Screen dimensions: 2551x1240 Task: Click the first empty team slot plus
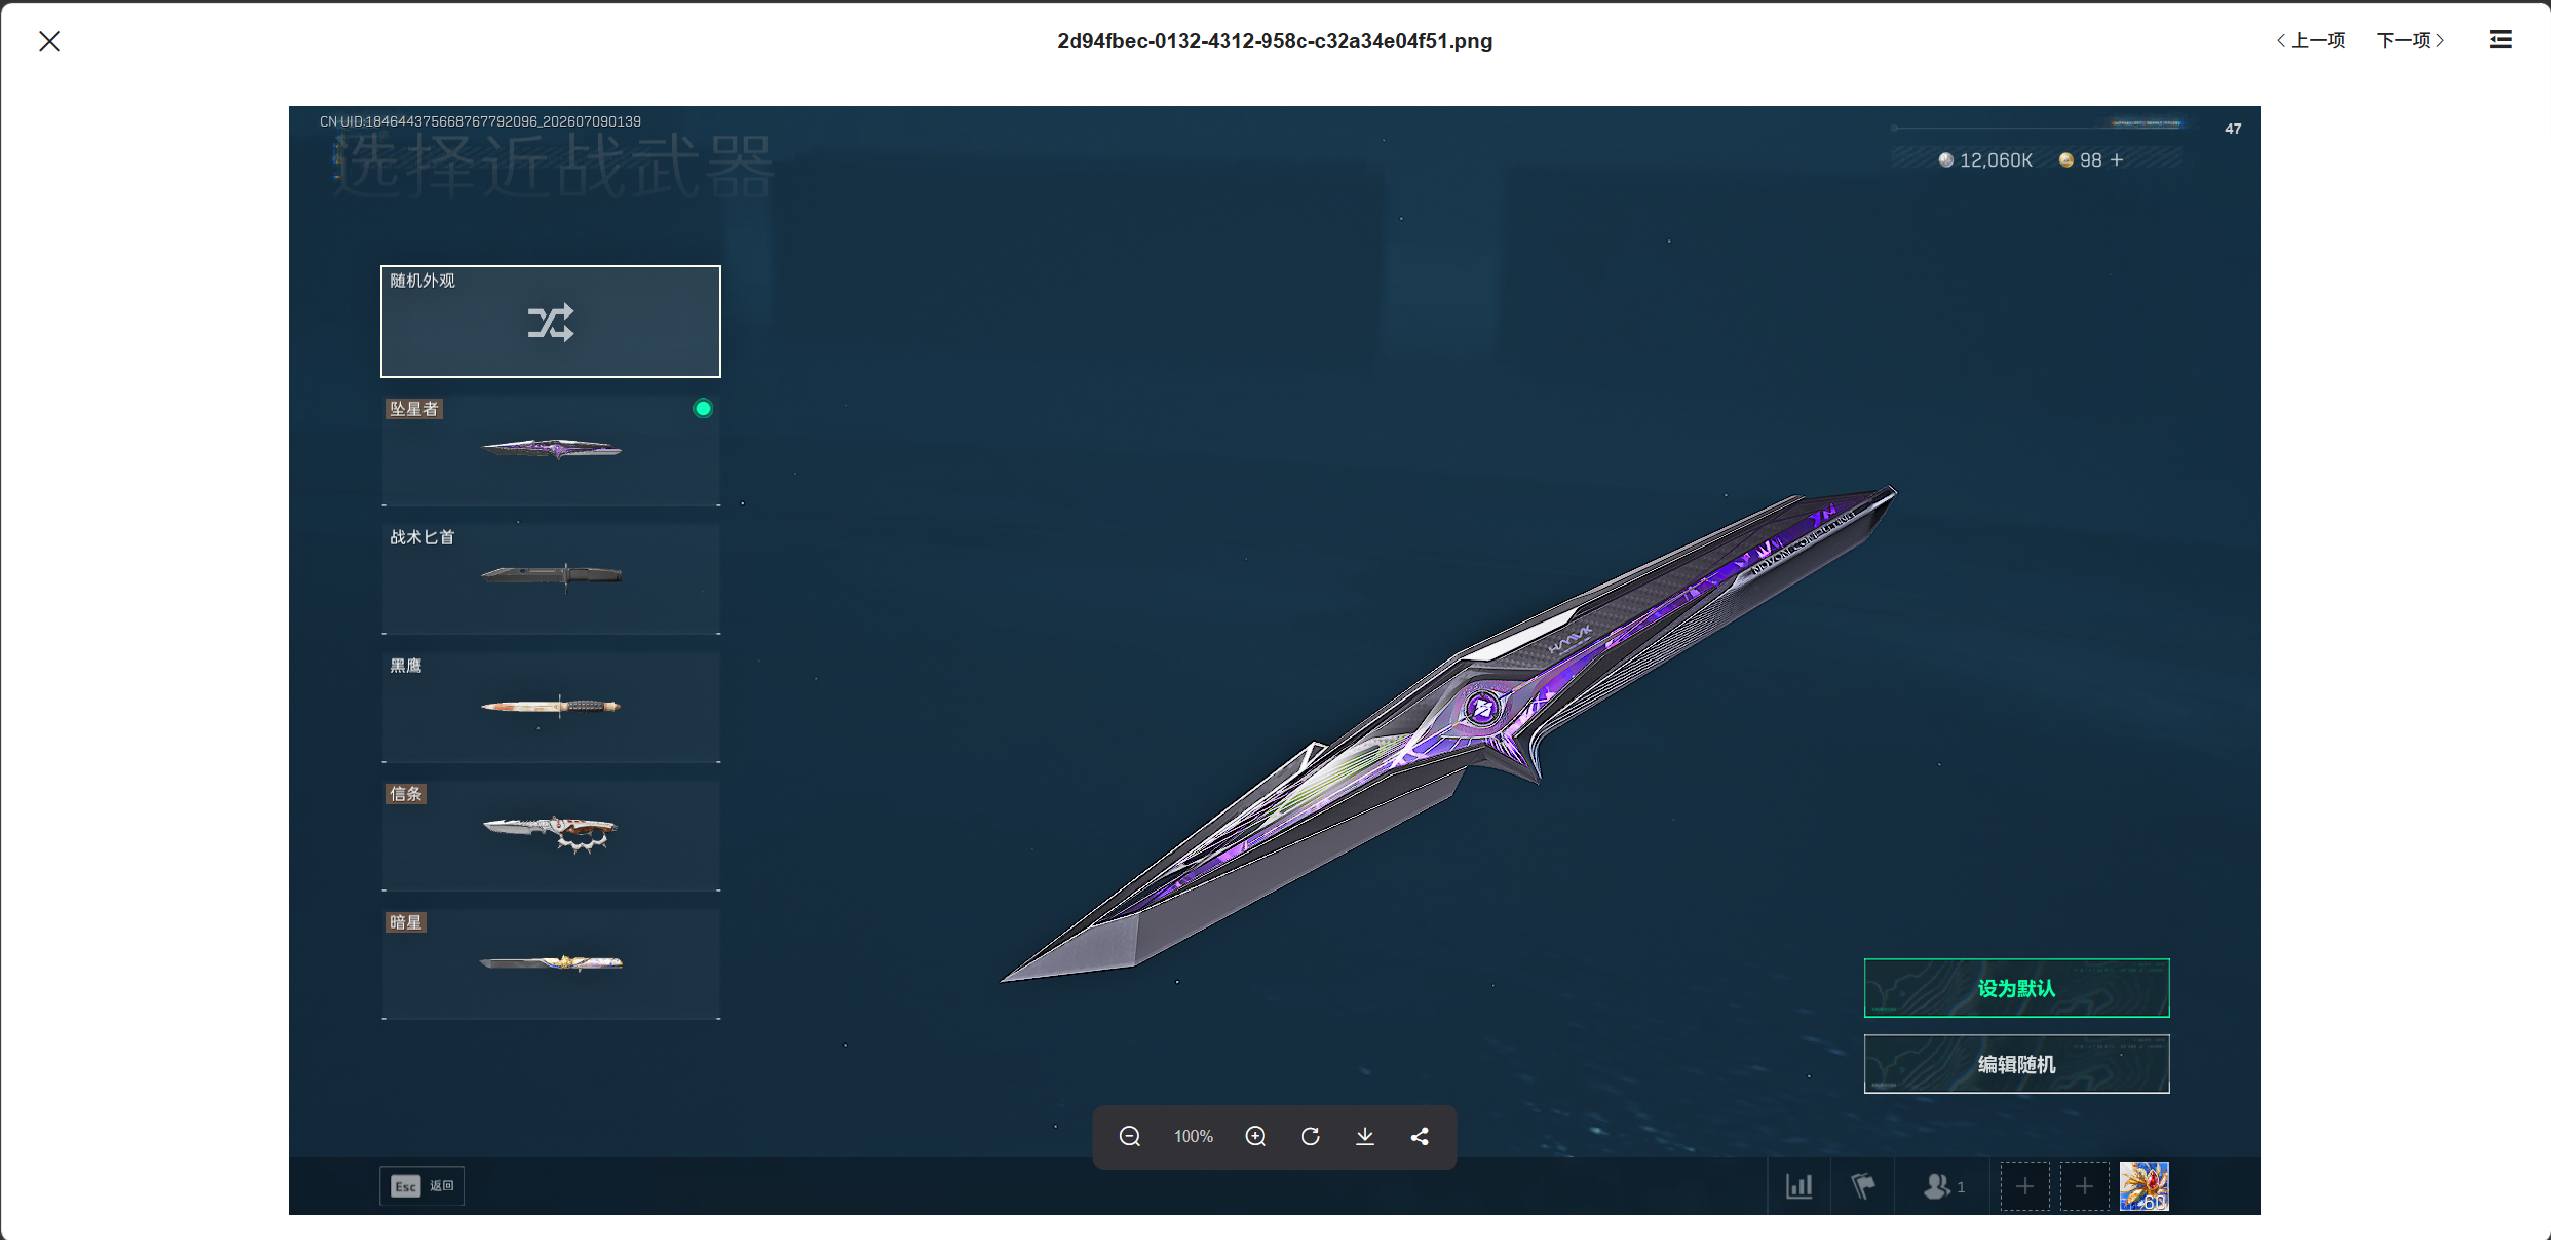pyautogui.click(x=2025, y=1186)
